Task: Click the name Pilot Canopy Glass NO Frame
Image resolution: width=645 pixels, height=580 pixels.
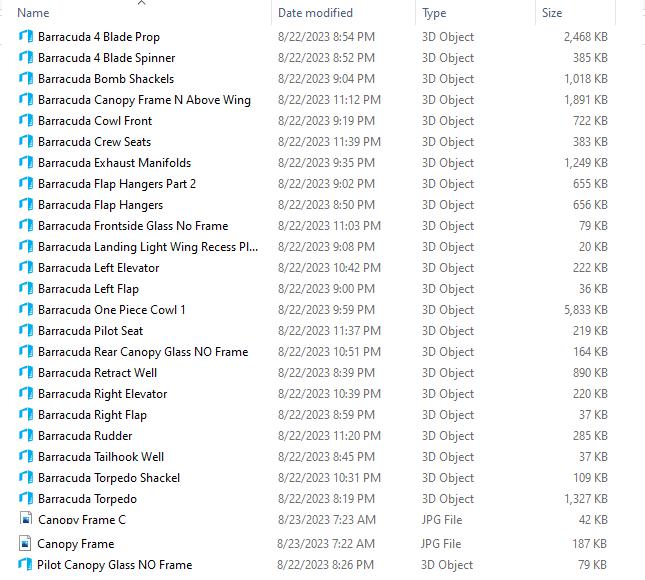Action: (x=114, y=565)
